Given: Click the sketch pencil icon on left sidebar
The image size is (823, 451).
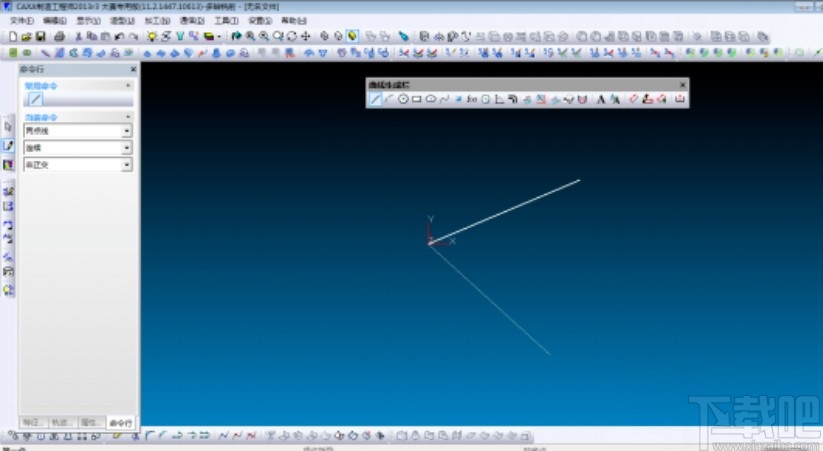Looking at the screenshot, I should pos(8,145).
